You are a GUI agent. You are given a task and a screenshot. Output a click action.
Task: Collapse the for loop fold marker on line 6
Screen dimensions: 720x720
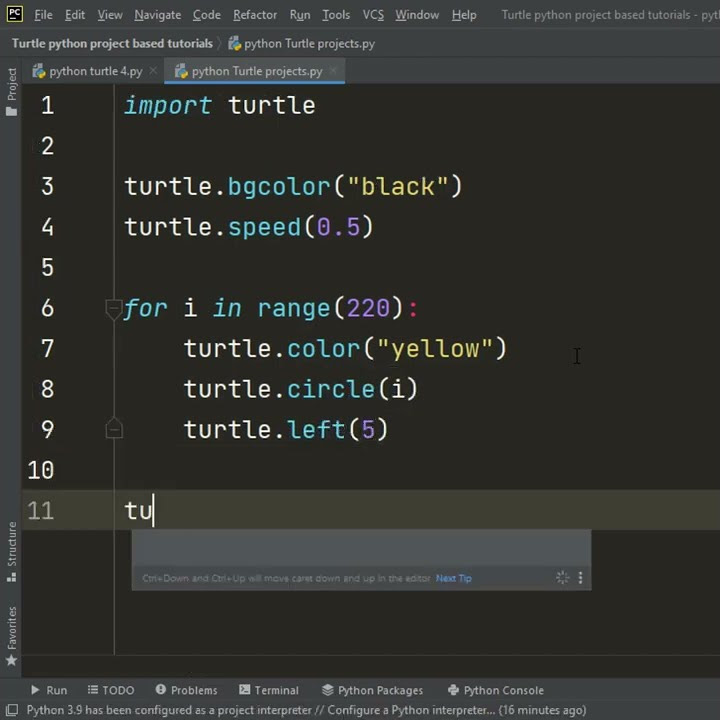[113, 309]
